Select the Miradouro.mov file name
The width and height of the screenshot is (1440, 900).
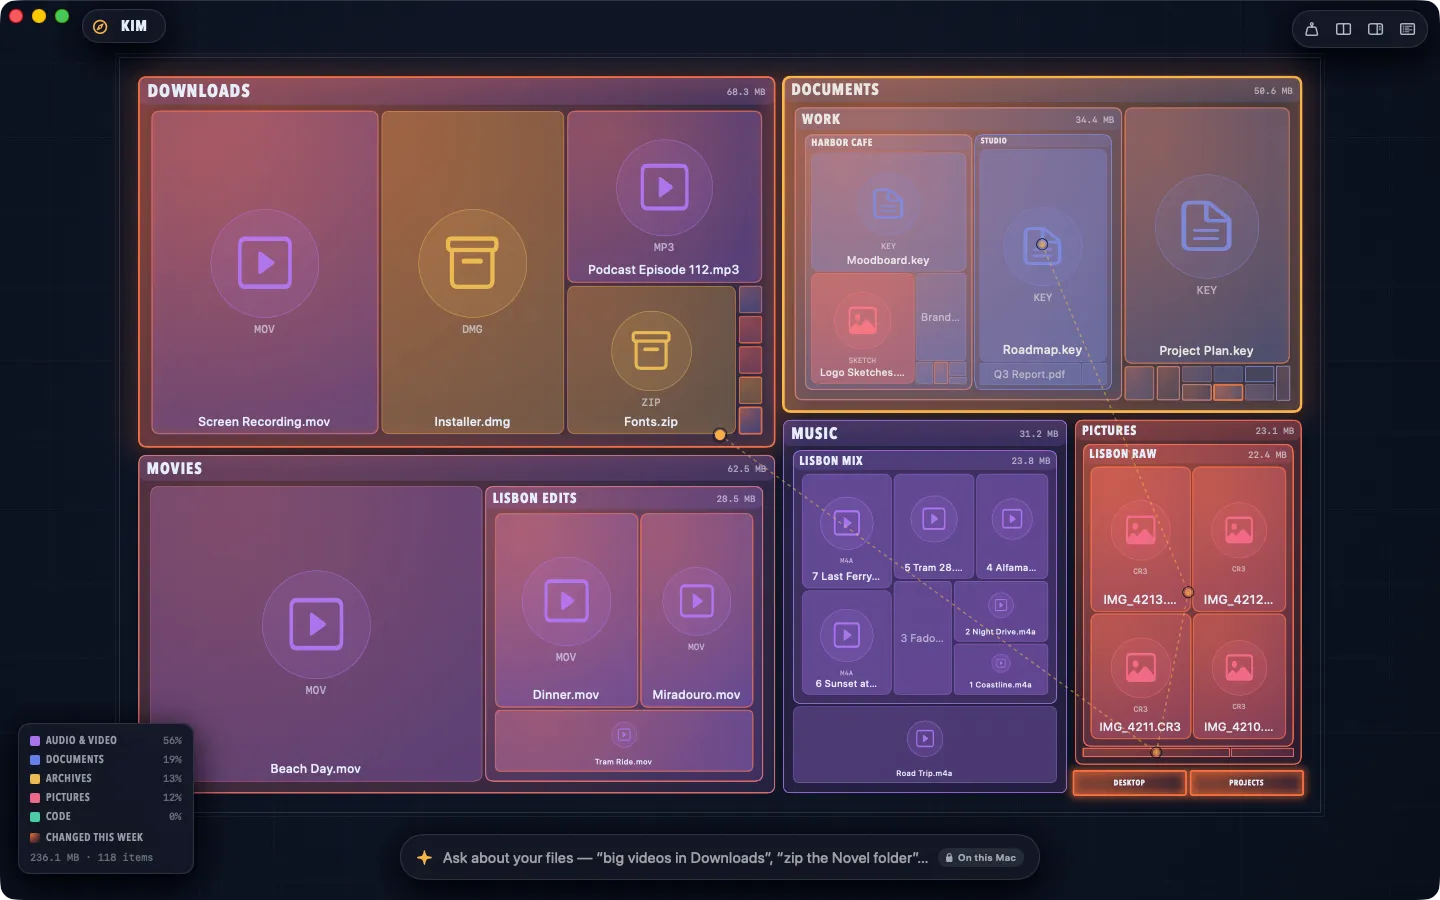(x=696, y=695)
